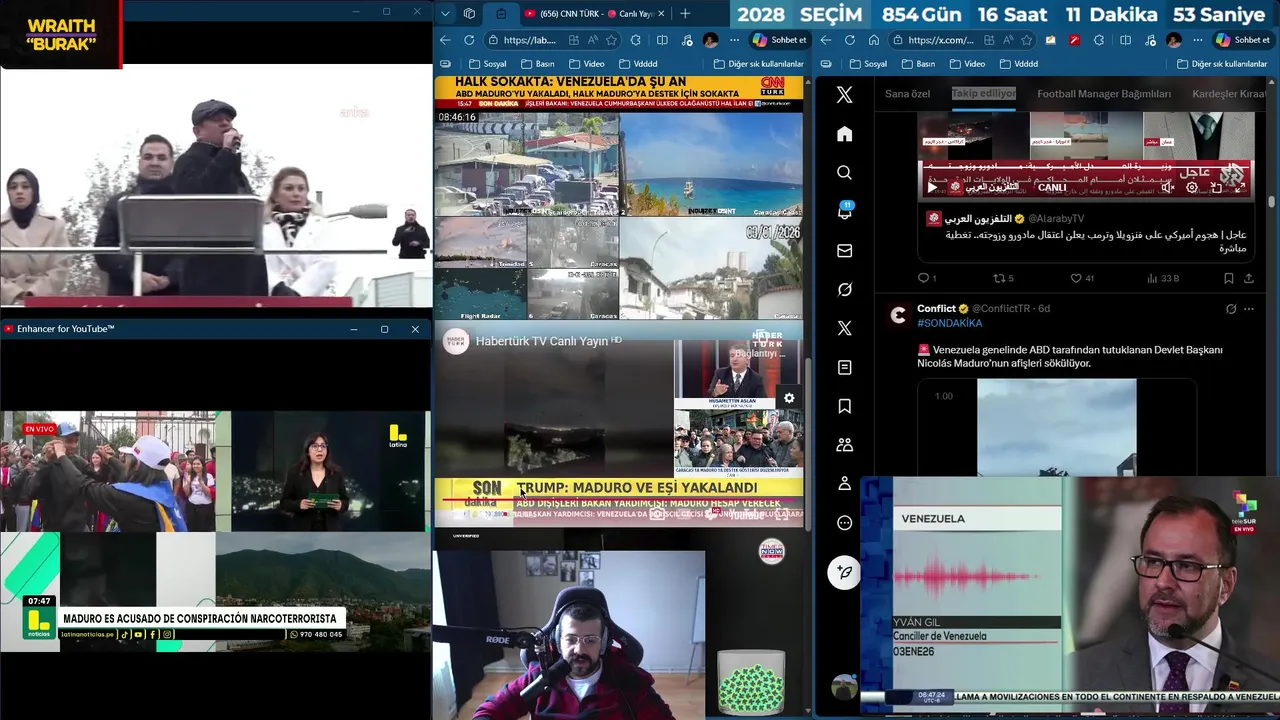
Task: Select pinned tab beside CNN TÜRK tab
Action: pyautogui.click(x=501, y=14)
